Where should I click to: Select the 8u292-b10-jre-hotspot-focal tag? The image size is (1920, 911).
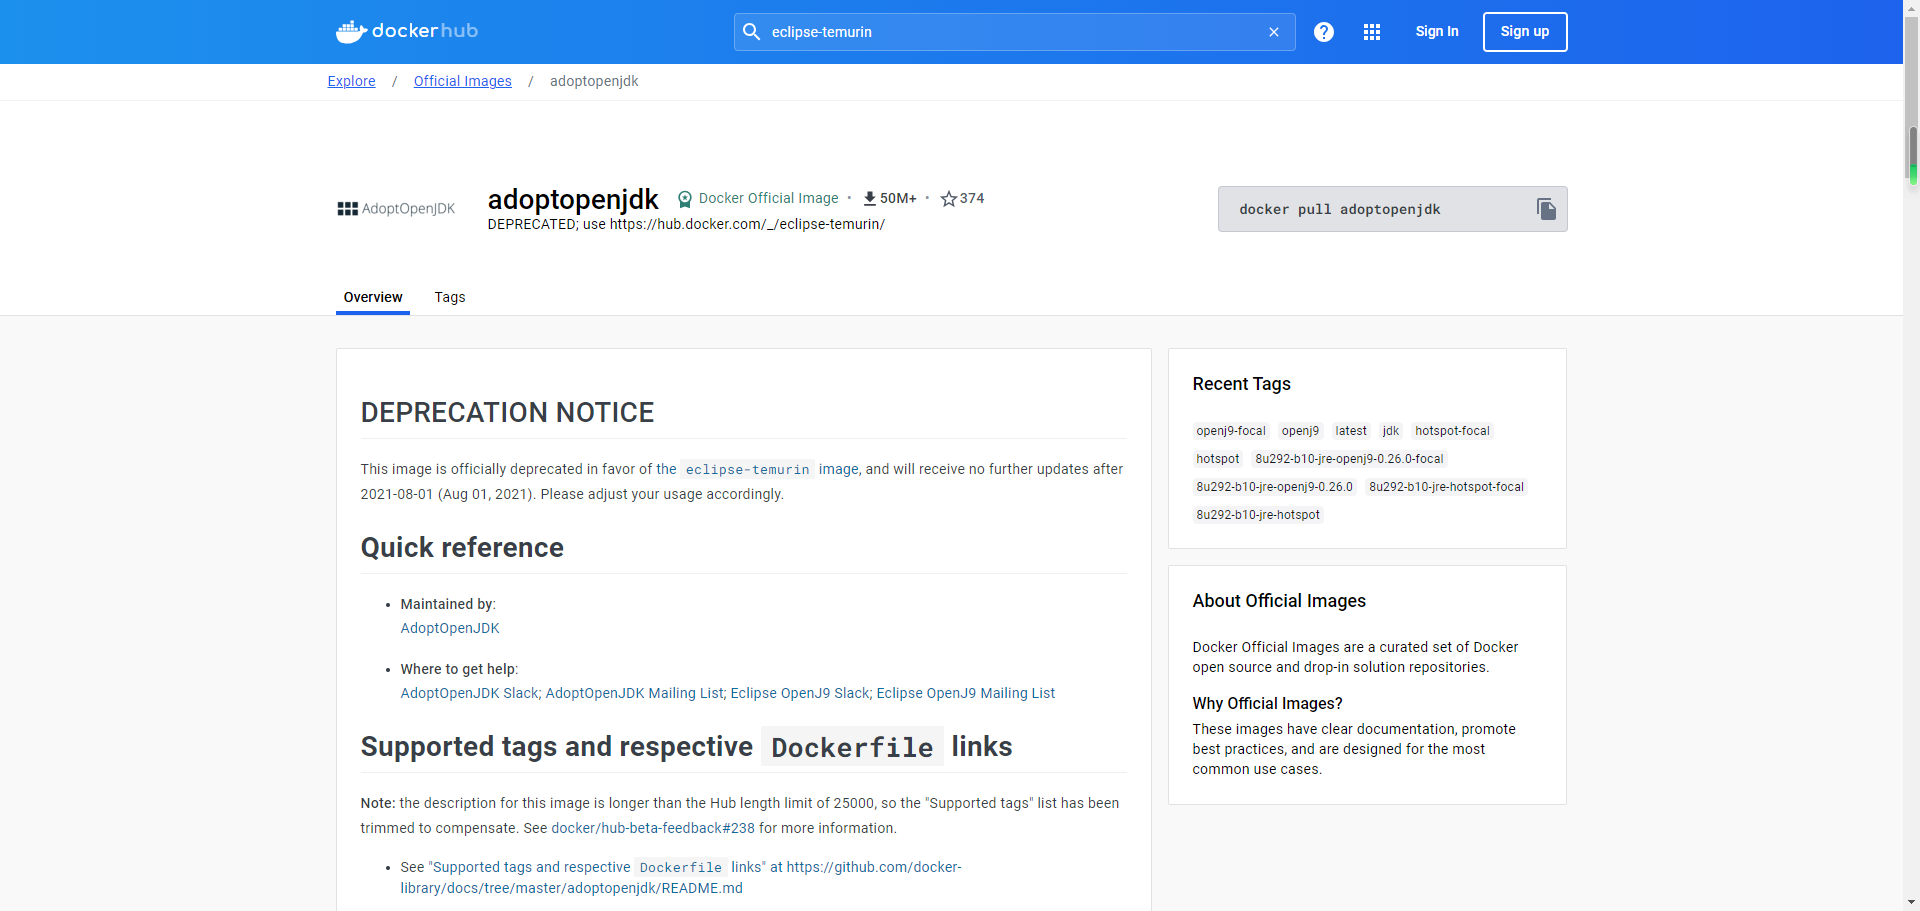tap(1446, 487)
